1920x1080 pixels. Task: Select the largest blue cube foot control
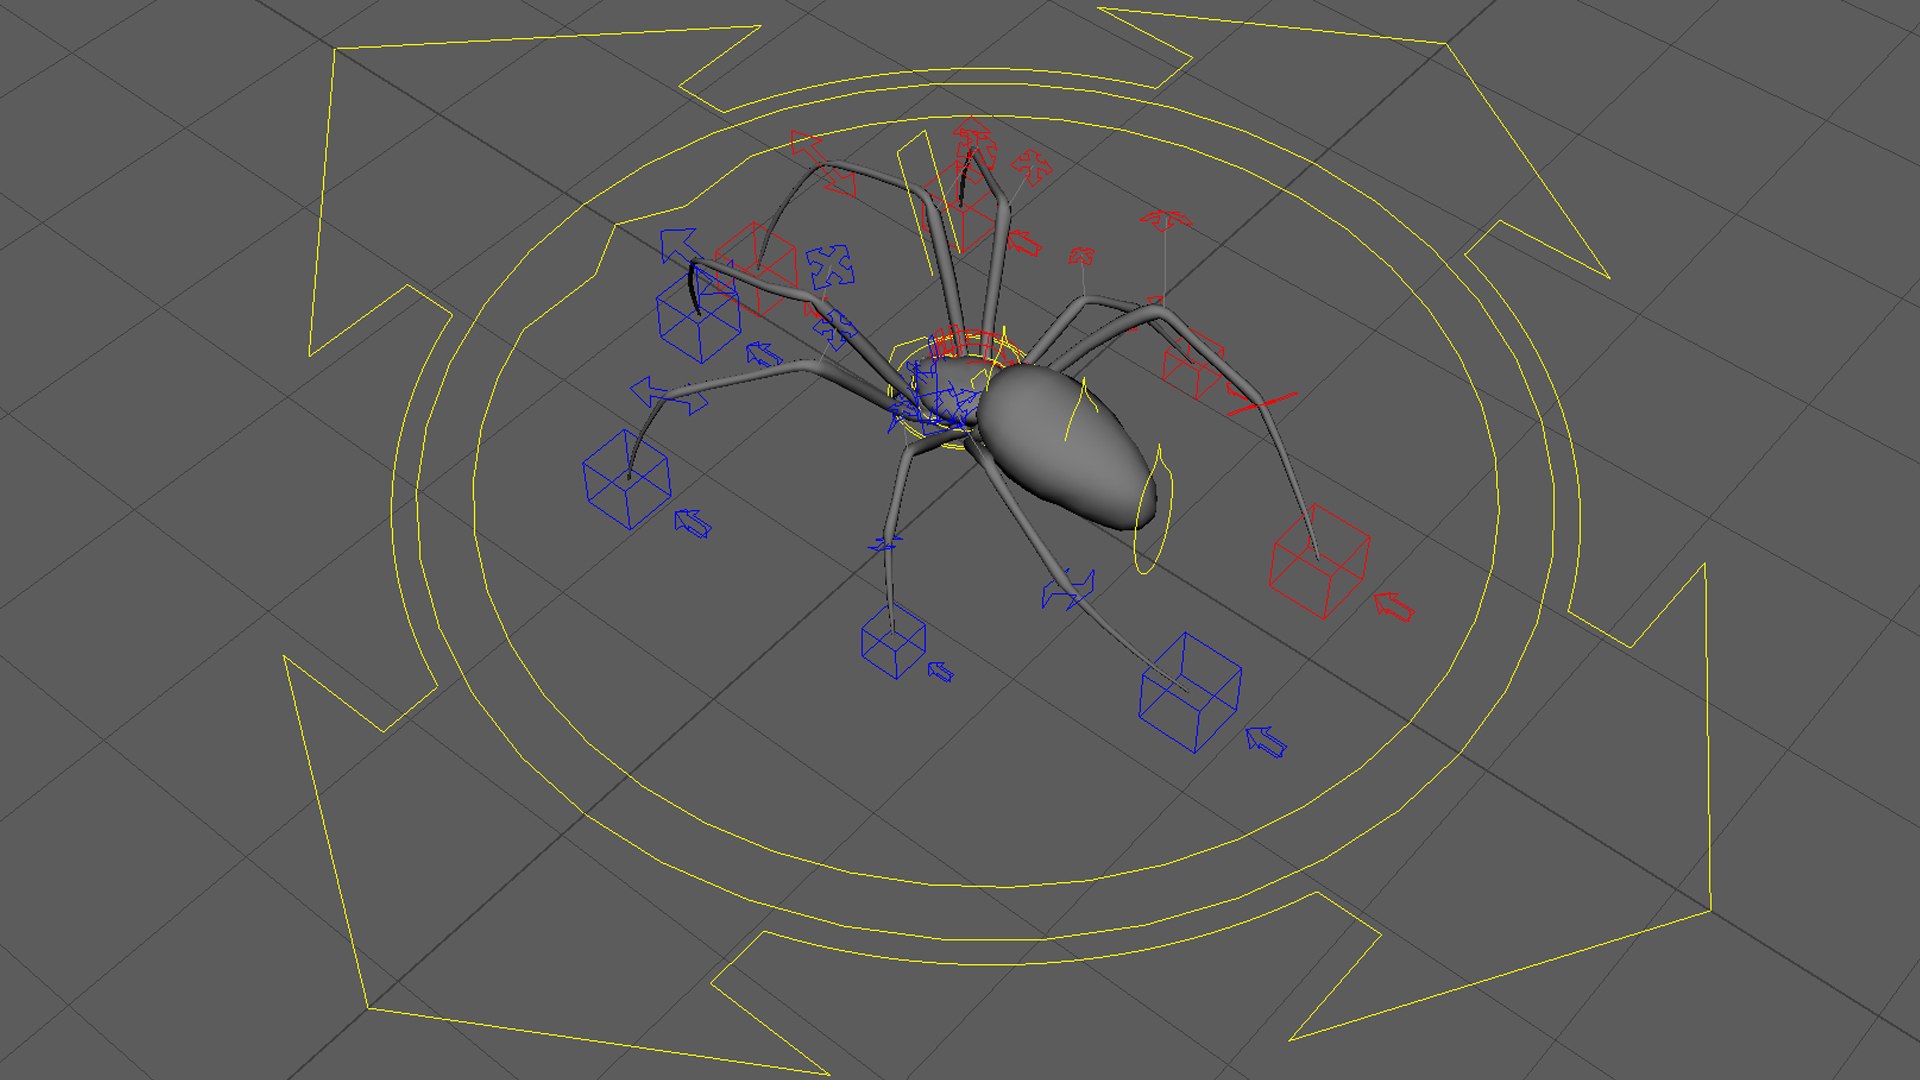click(1190, 692)
